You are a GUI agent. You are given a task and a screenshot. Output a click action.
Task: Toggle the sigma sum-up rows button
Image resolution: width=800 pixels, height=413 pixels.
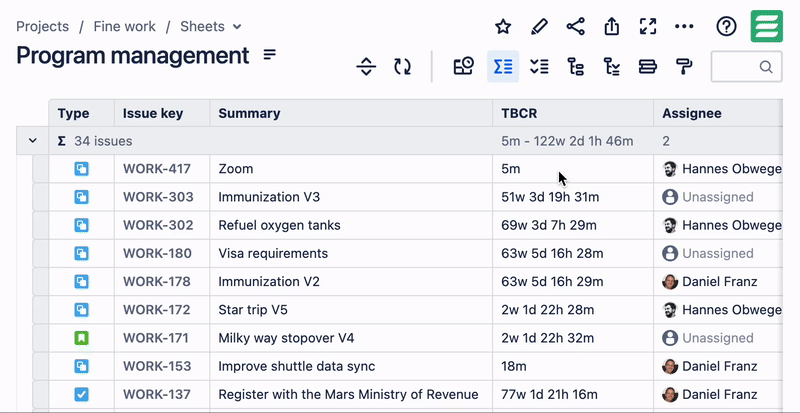click(x=503, y=66)
